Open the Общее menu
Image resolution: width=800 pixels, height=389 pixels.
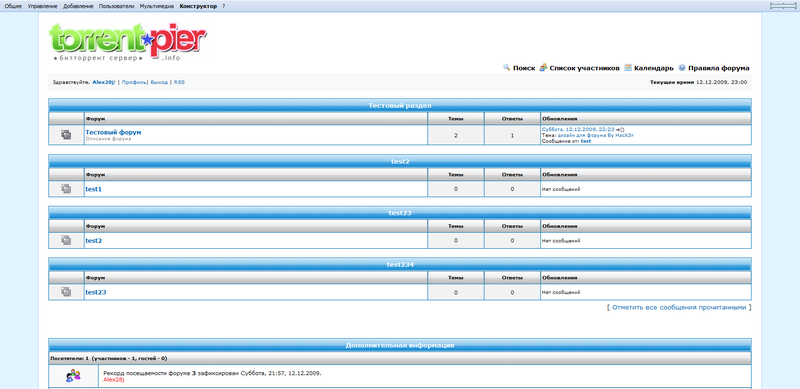click(13, 6)
